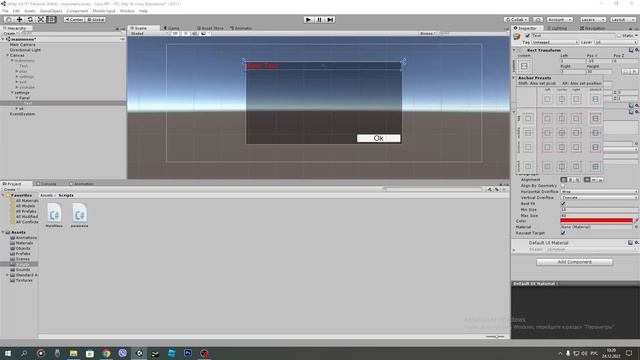The height and width of the screenshot is (360, 640).
Task: Open the Component menu
Action: coord(77,11)
